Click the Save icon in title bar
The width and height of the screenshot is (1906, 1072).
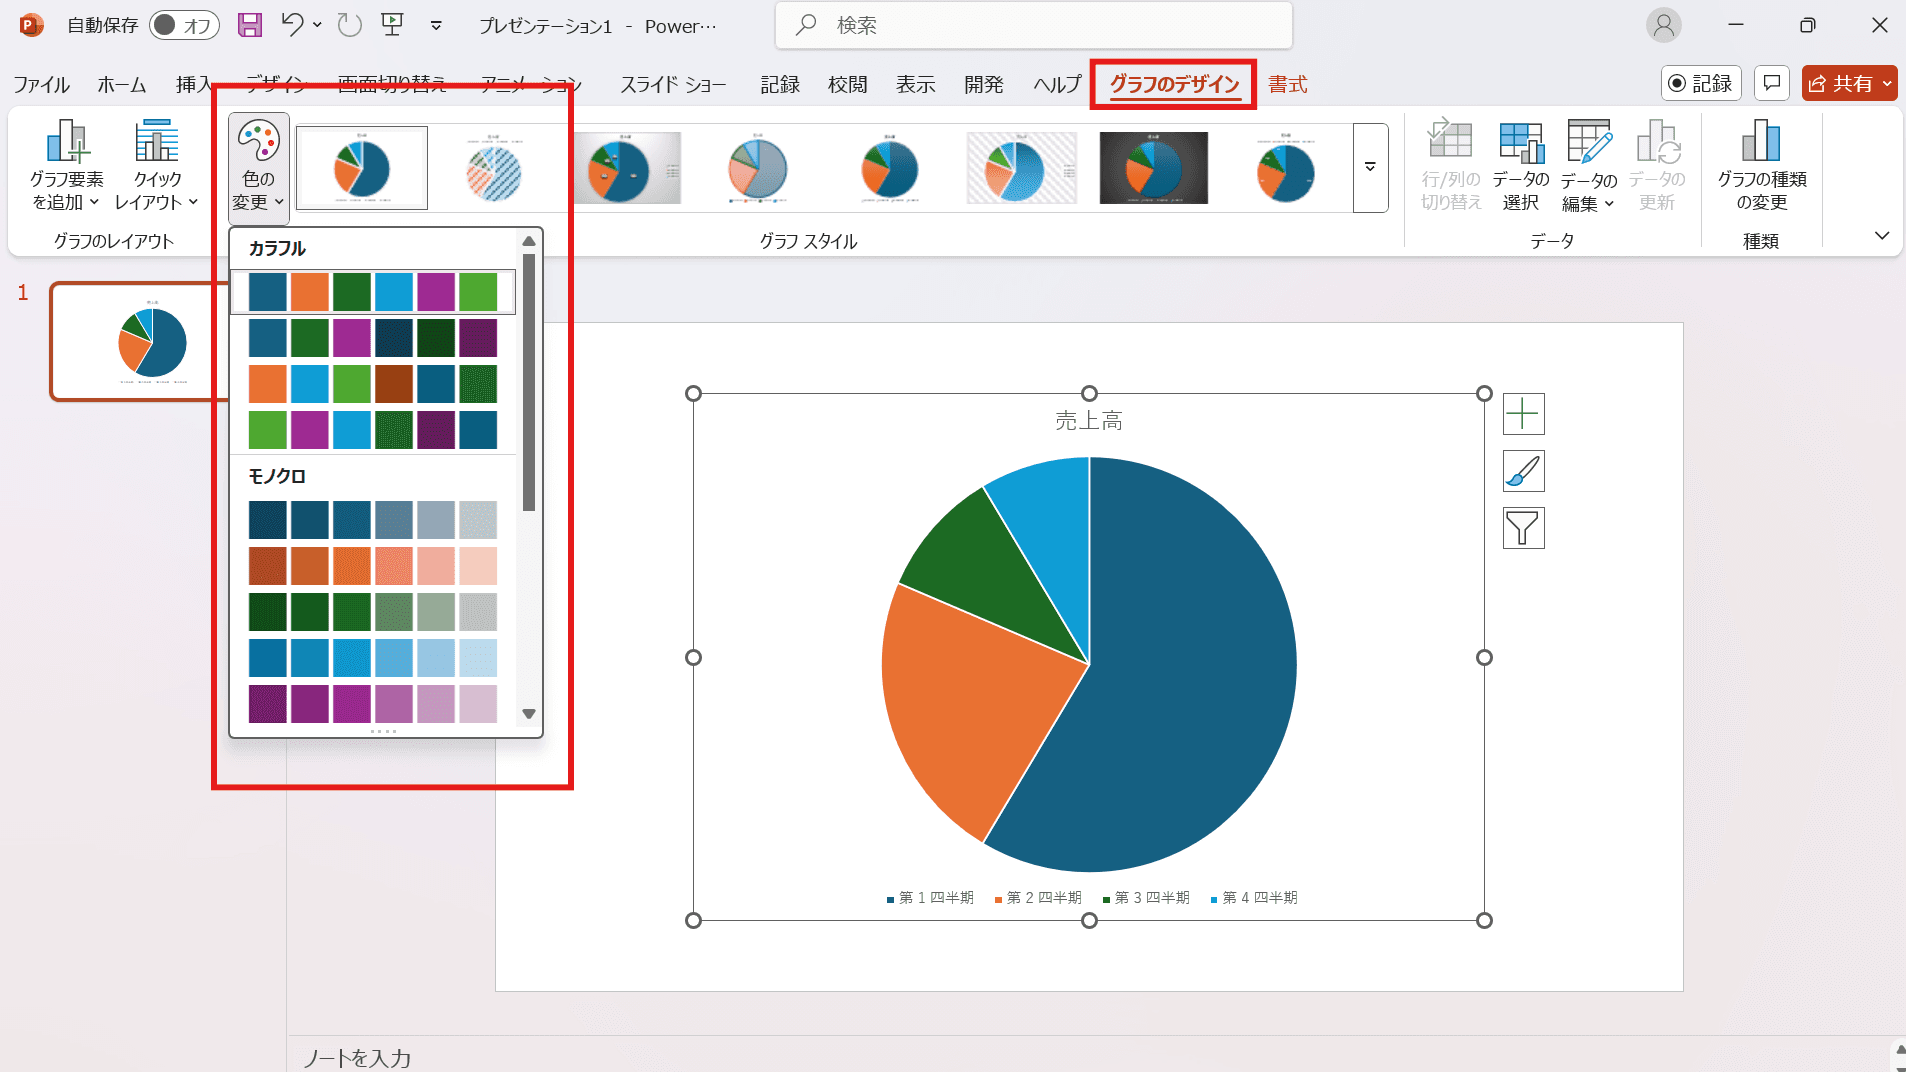click(x=249, y=25)
